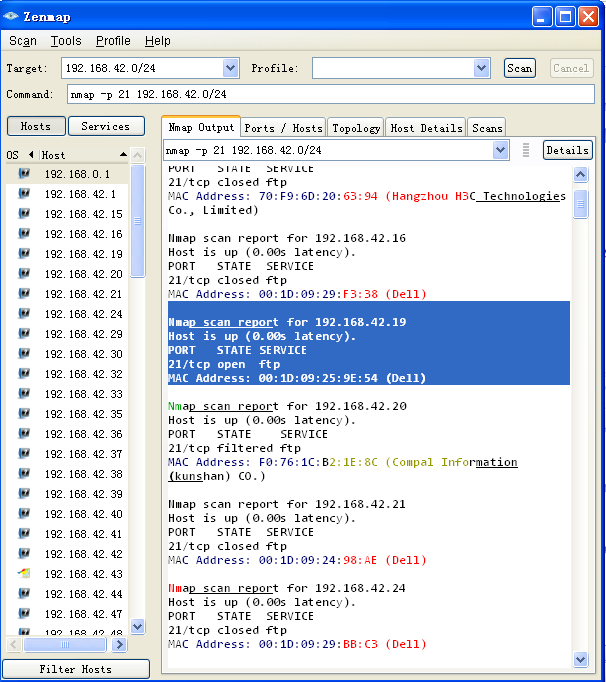606x682 pixels.
Task: Click the highlighted '21/tcp open ftp' line
Action: pyautogui.click(x=224, y=364)
